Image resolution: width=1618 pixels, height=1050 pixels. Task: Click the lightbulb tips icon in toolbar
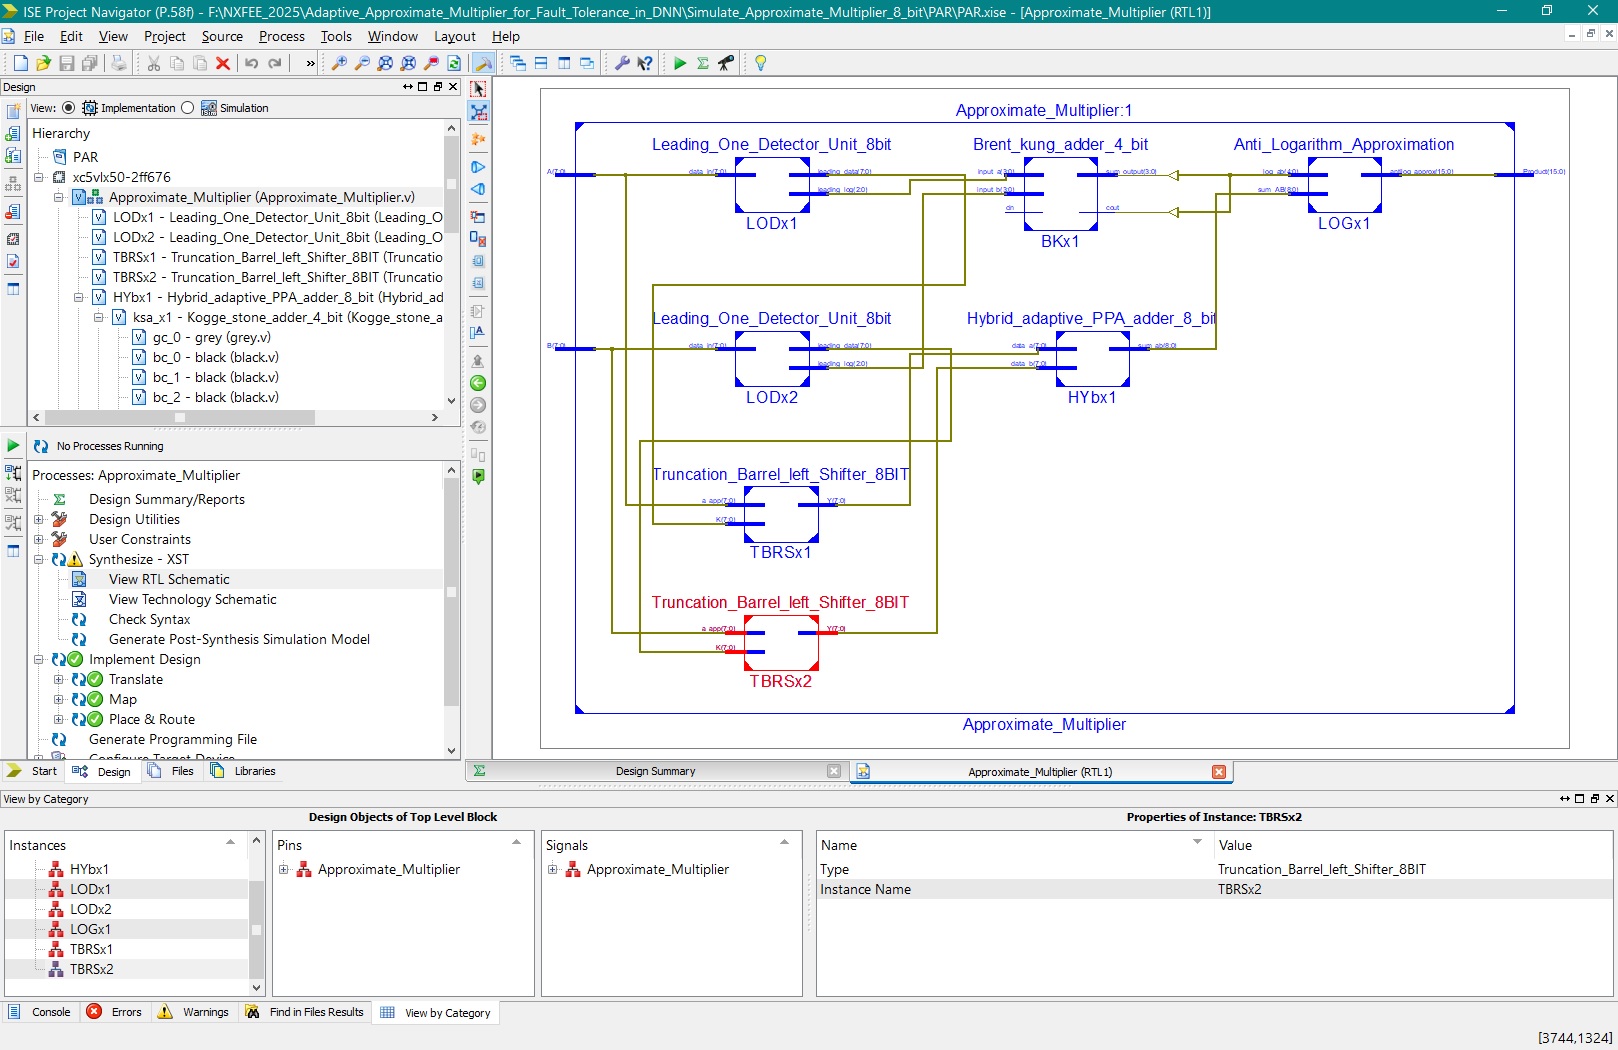(x=760, y=63)
